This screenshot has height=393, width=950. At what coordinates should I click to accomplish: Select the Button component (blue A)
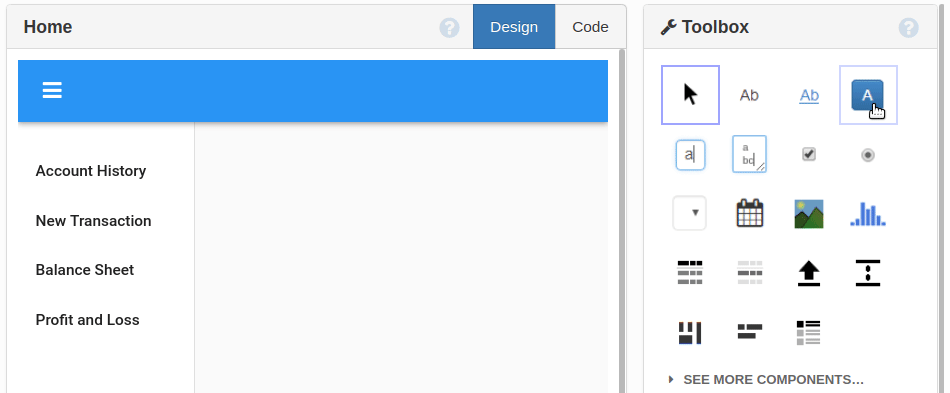(868, 95)
